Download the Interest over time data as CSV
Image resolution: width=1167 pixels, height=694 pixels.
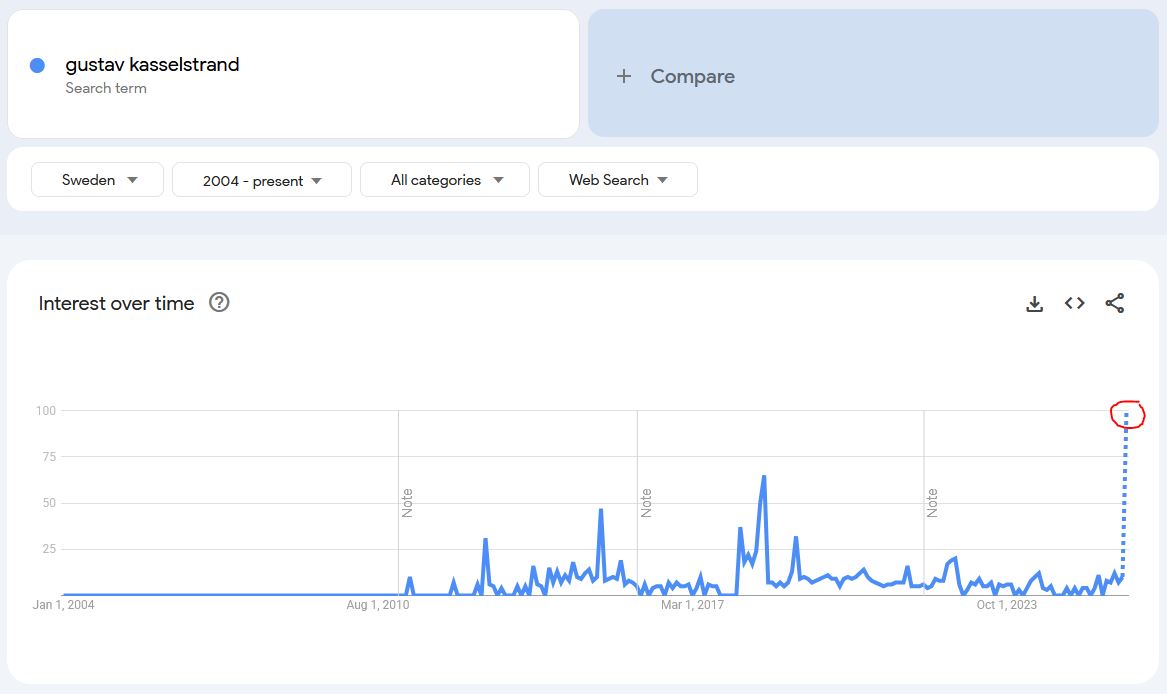click(1035, 304)
